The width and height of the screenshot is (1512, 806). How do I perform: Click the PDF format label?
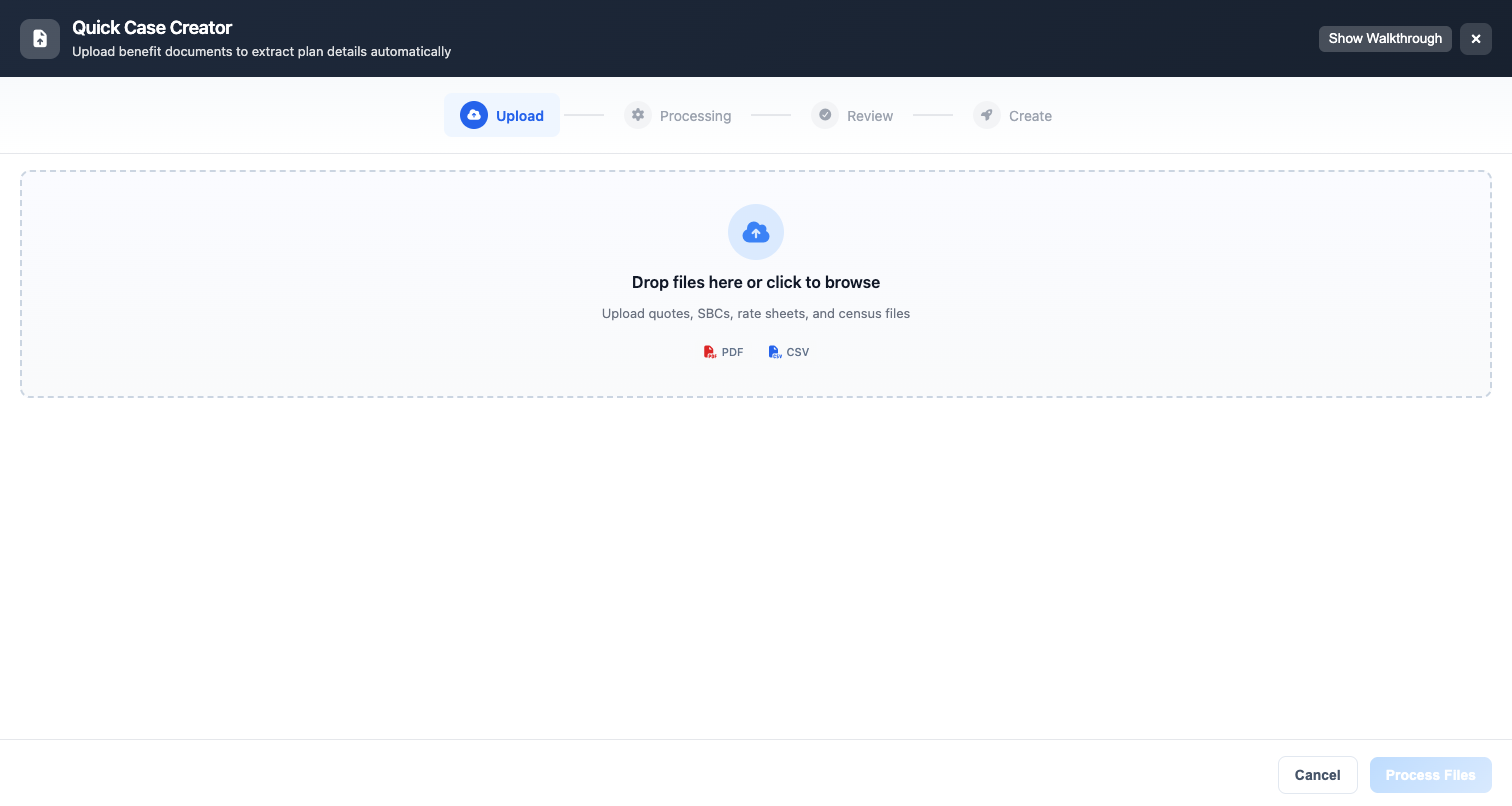click(x=733, y=352)
